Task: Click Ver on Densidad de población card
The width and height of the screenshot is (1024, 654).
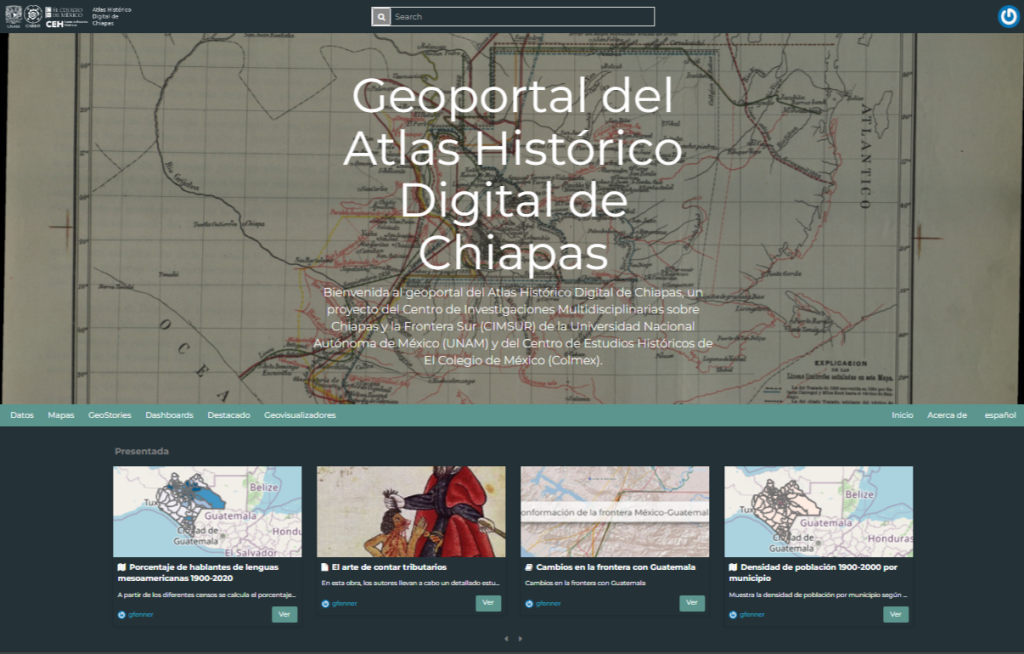Action: (x=896, y=614)
